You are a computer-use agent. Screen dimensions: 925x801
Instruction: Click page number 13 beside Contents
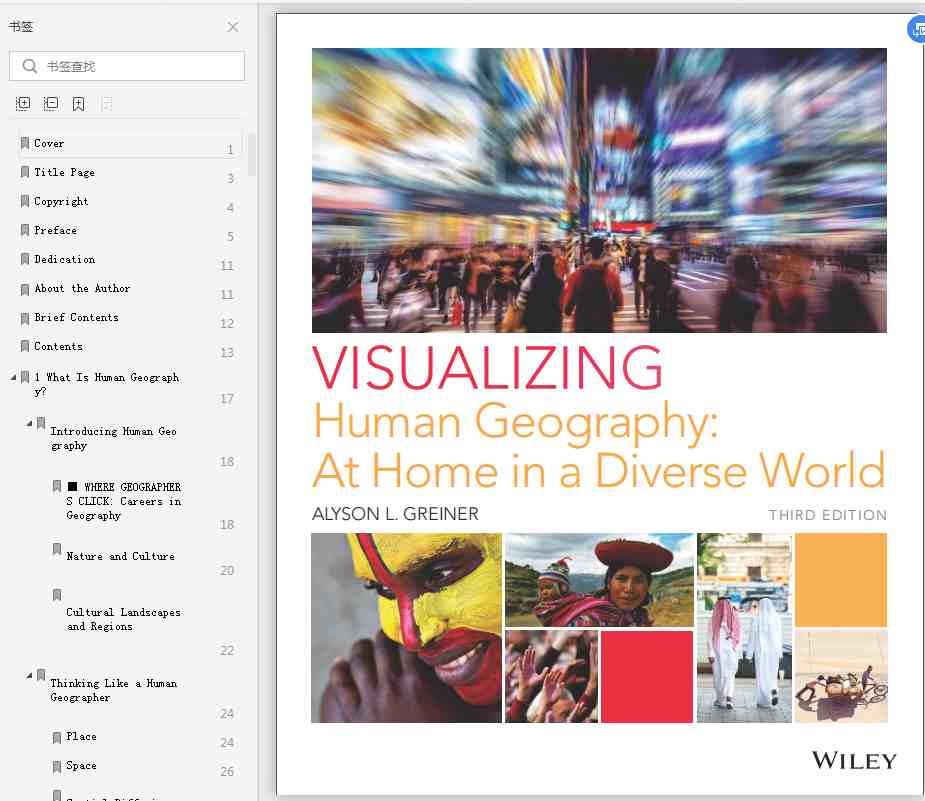coord(227,353)
